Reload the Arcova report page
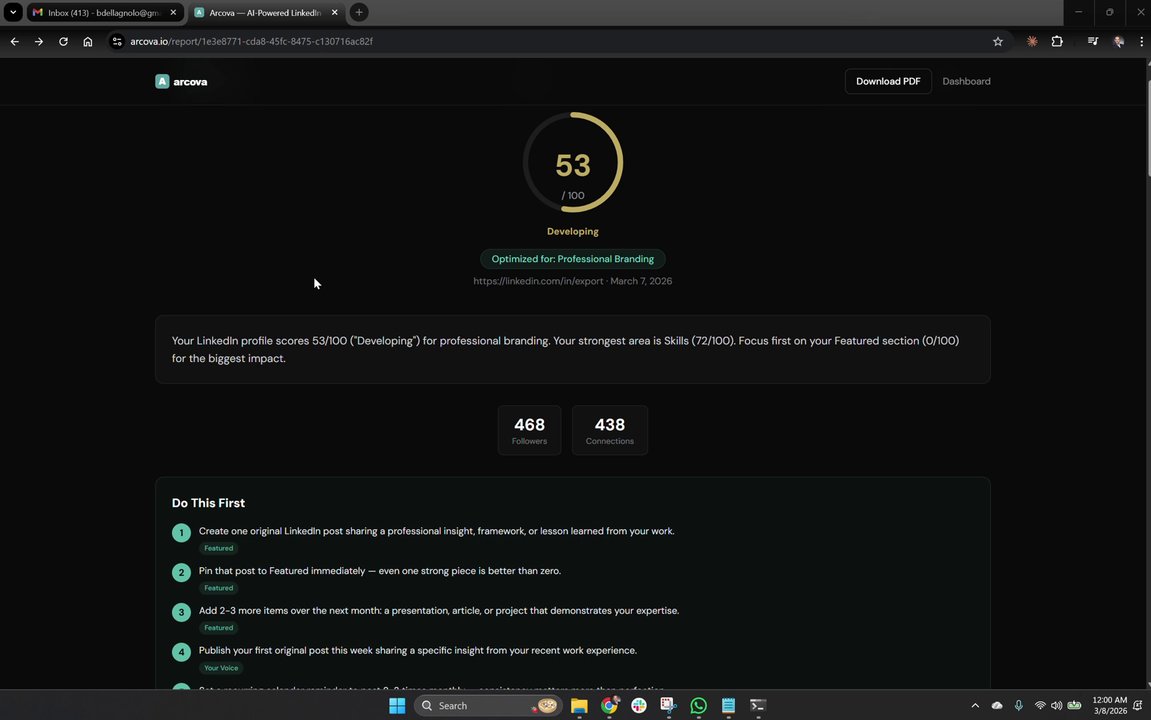The height and width of the screenshot is (720, 1151). click(x=63, y=42)
